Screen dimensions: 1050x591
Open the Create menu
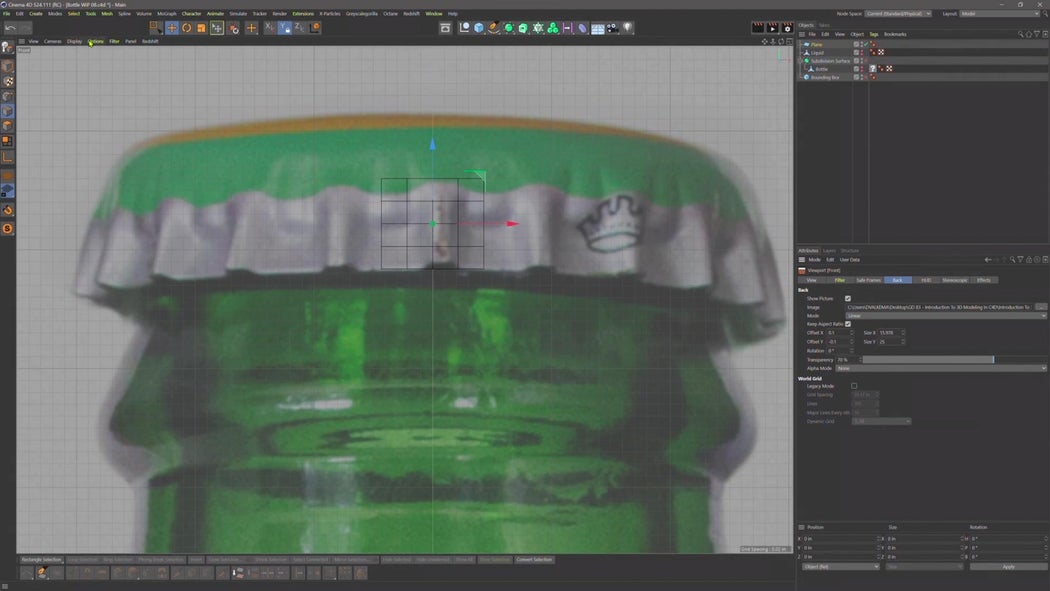[x=35, y=13]
